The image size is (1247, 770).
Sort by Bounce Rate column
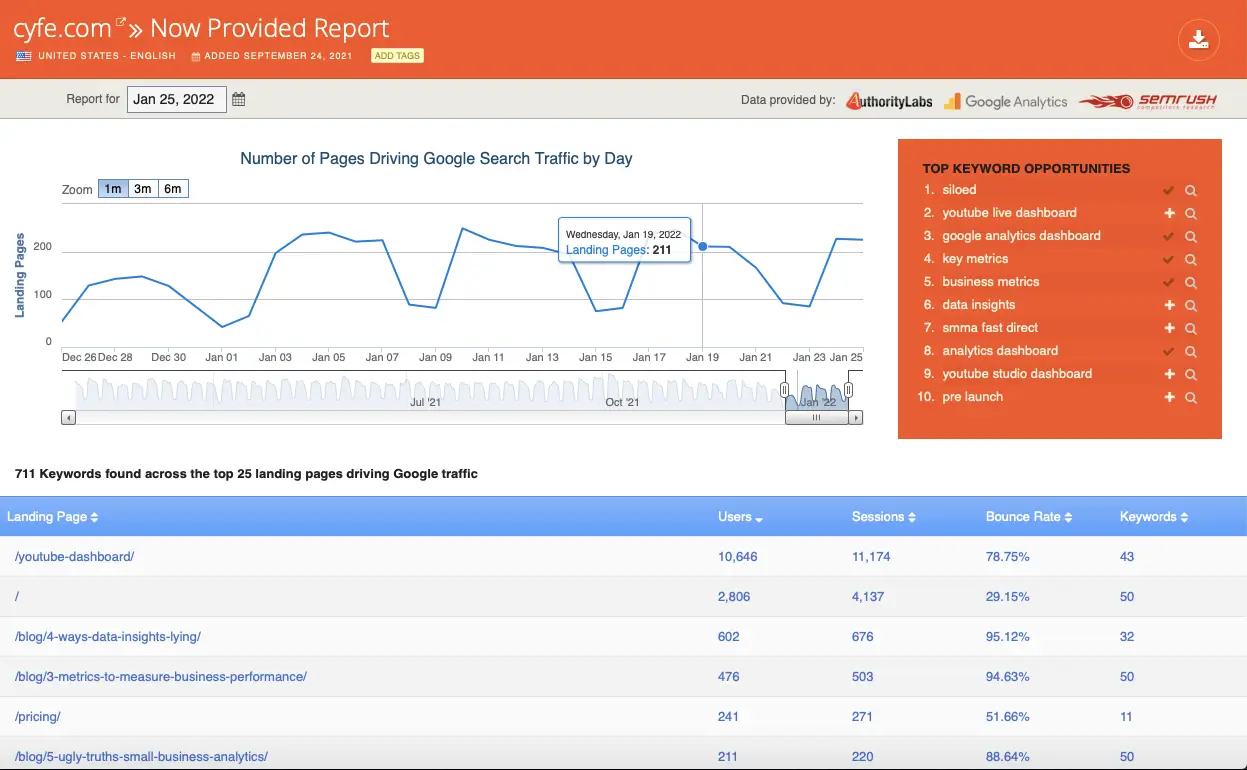(1029, 517)
